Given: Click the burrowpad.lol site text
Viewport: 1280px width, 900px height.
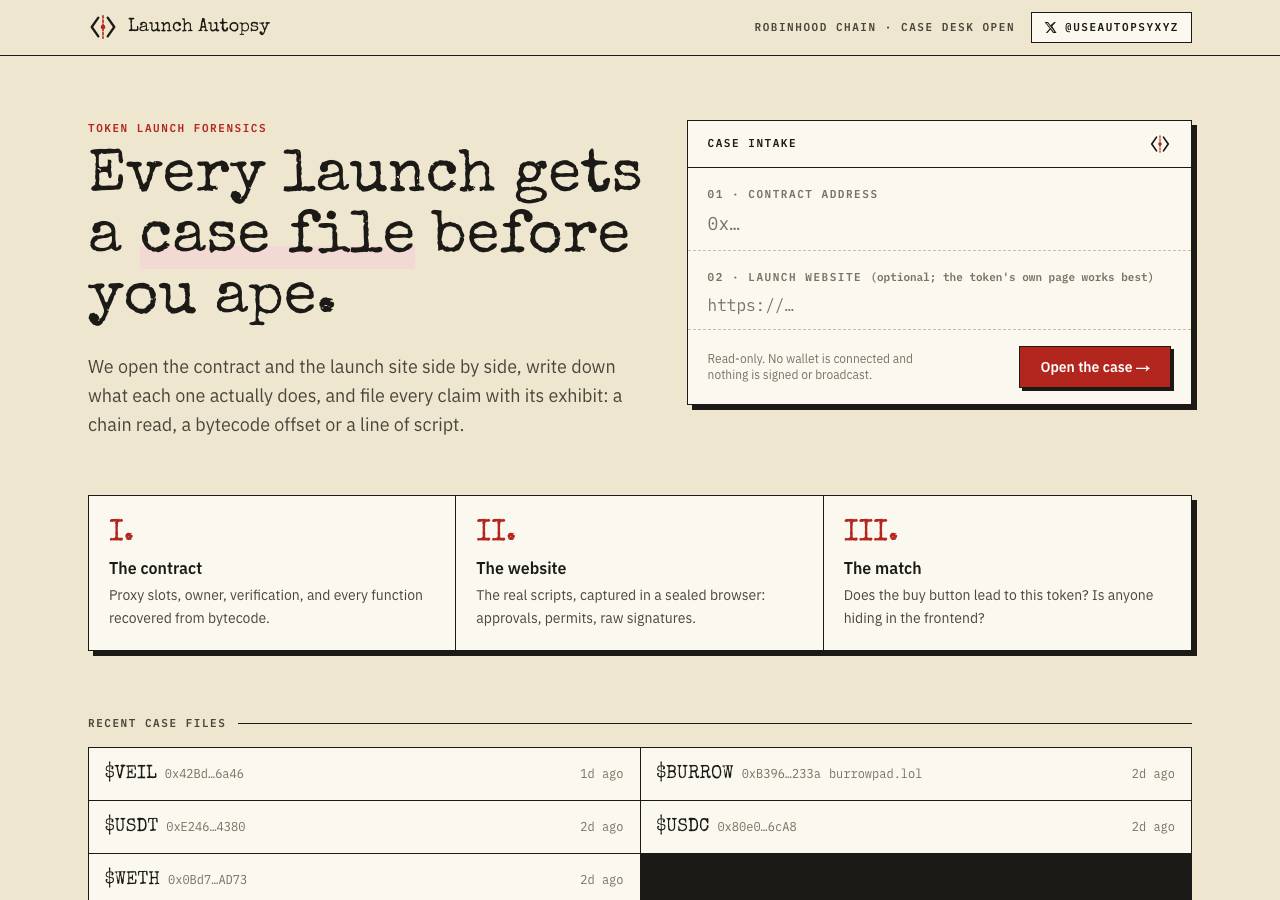Looking at the screenshot, I should [x=875, y=774].
